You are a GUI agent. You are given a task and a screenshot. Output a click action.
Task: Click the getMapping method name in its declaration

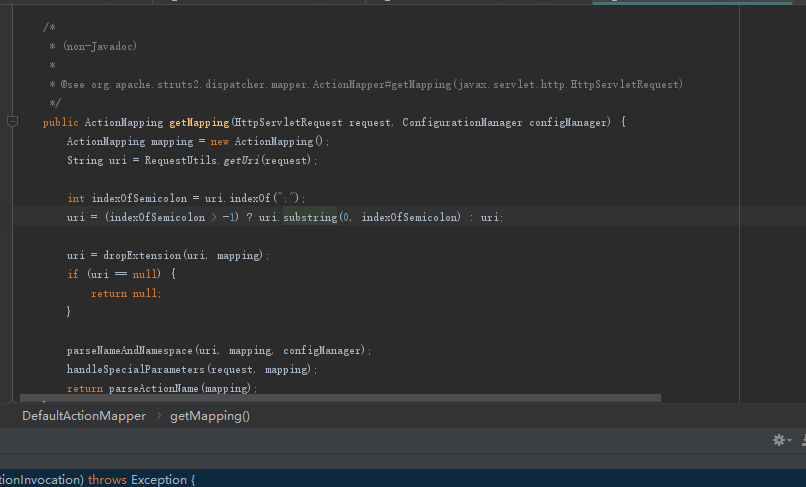tap(199, 122)
